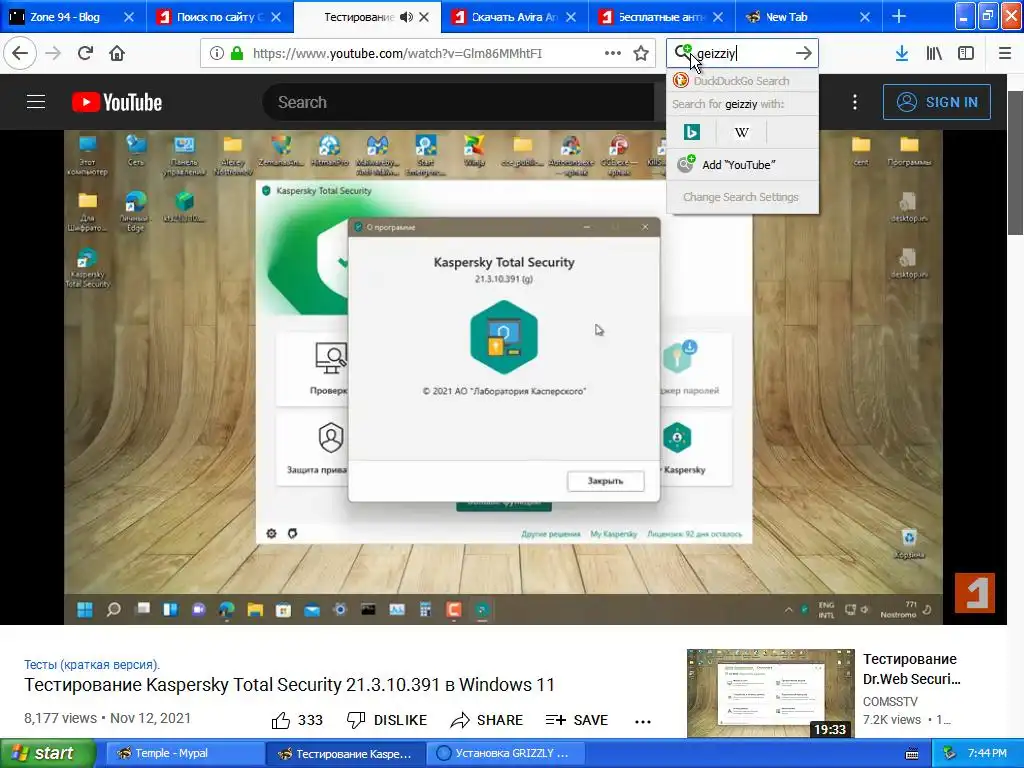Open the Library icon in the toolbar
The image size is (1024, 768).
tap(934, 54)
